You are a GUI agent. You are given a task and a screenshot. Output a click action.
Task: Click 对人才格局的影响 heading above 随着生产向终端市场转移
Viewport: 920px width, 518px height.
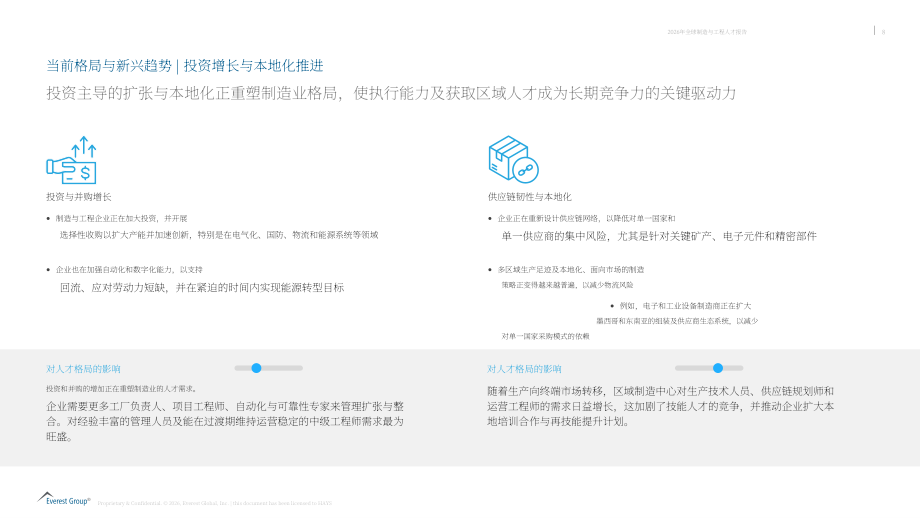(524, 369)
